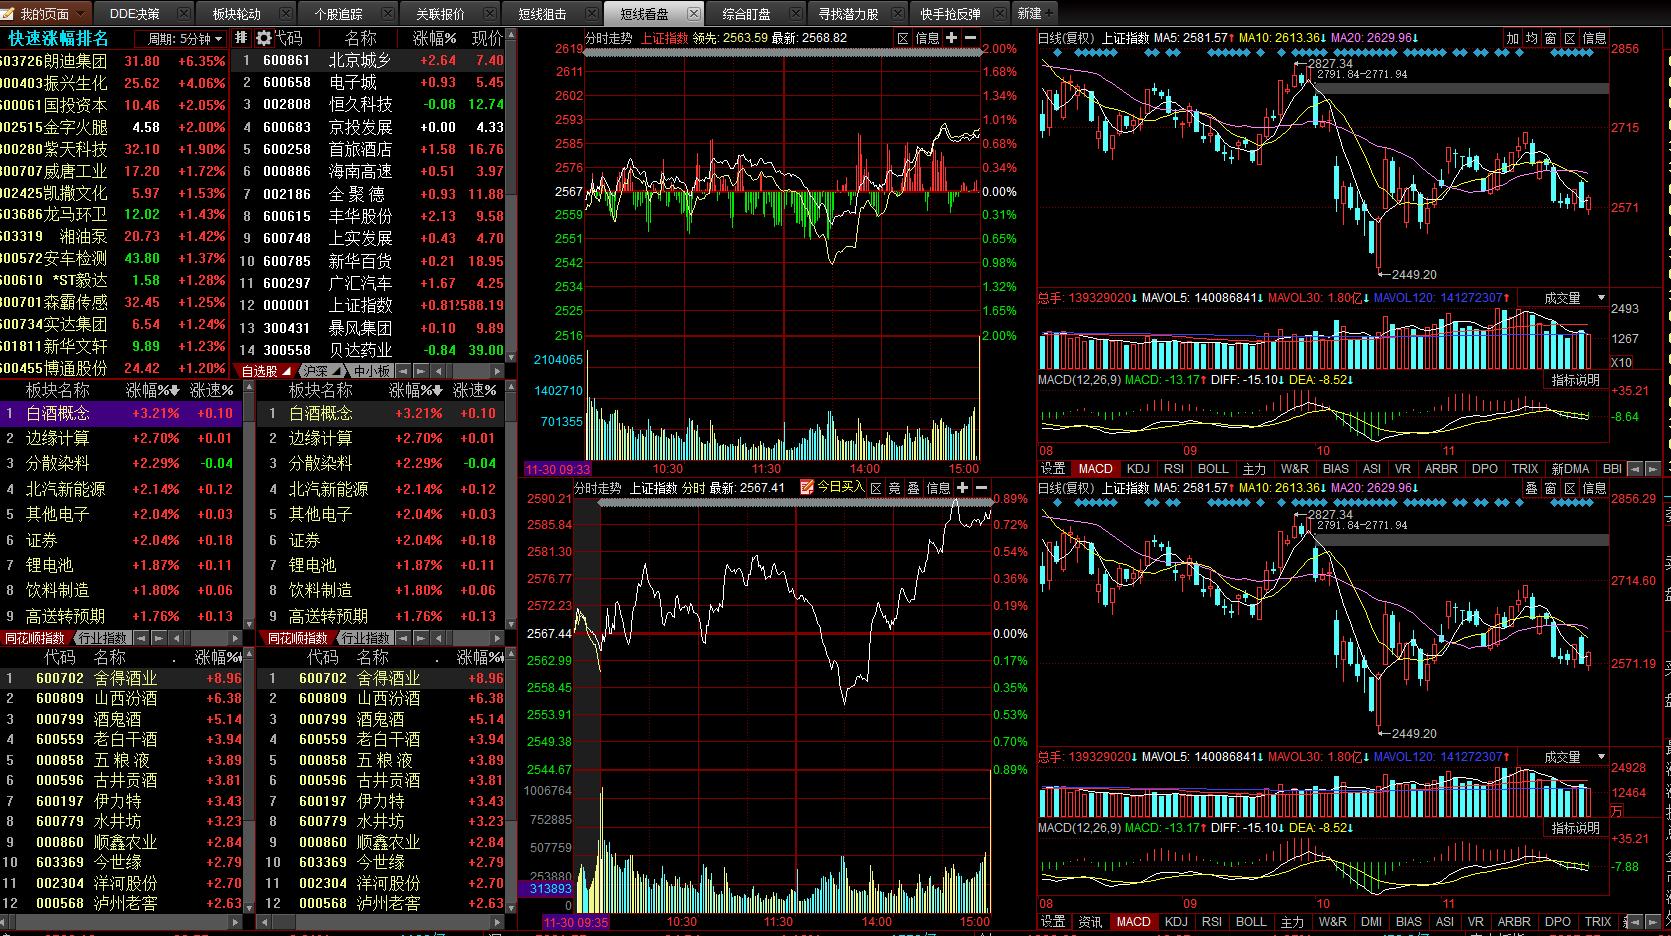Open 信息 on the bottom daily K-line chart
This screenshot has width=1671, height=936.
pyautogui.click(x=1594, y=488)
